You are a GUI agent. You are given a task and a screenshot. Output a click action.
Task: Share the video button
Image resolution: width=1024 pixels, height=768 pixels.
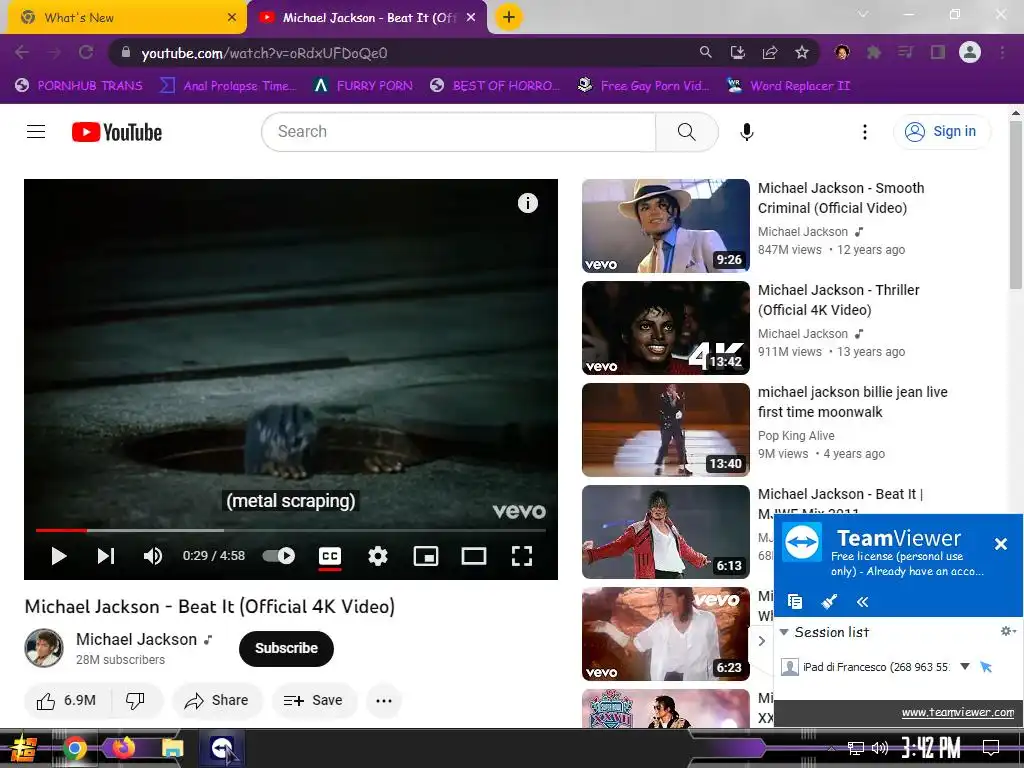[217, 701]
